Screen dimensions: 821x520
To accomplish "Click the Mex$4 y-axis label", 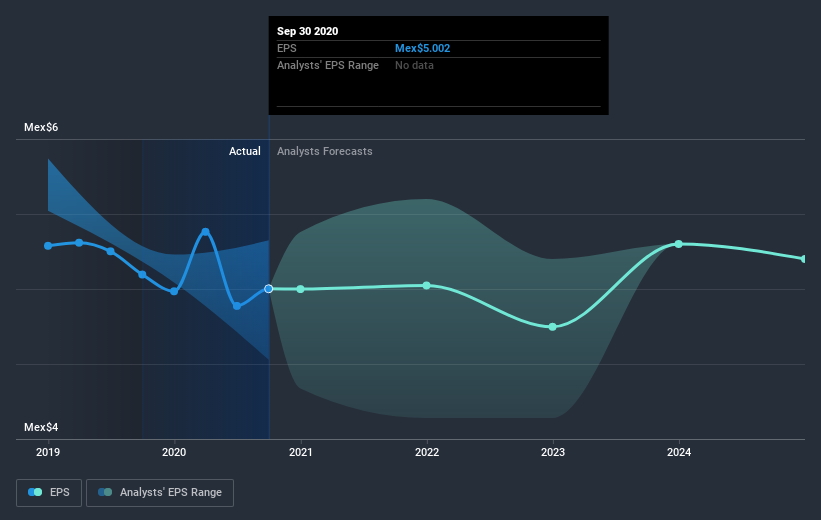I will coord(41,427).
